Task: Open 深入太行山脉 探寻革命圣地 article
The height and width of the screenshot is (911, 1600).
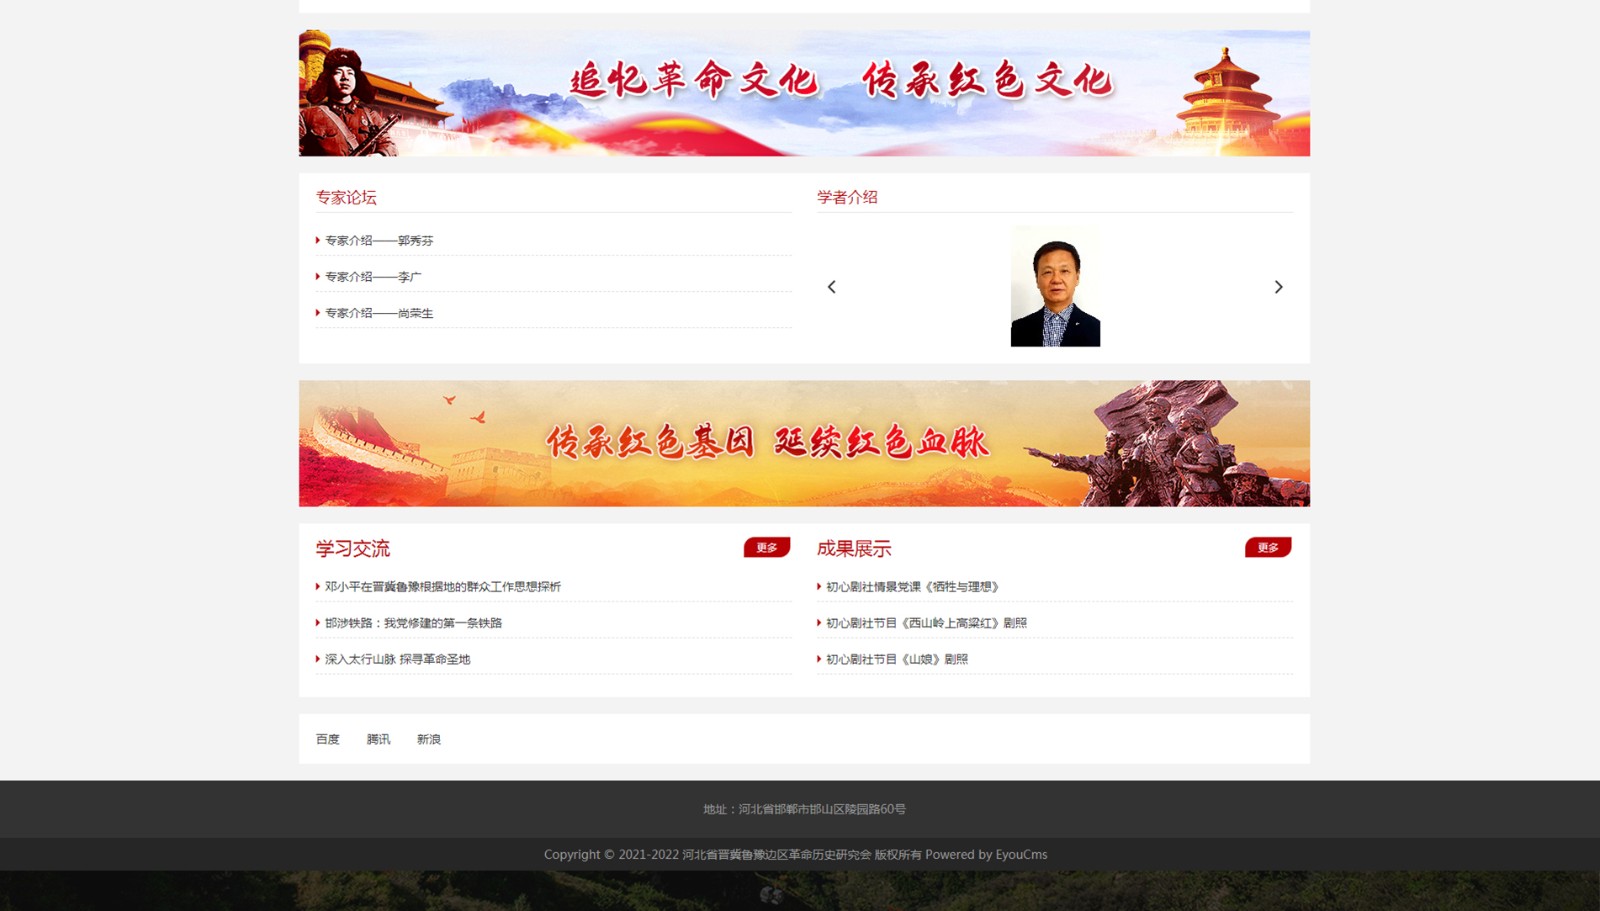Action: (397, 660)
